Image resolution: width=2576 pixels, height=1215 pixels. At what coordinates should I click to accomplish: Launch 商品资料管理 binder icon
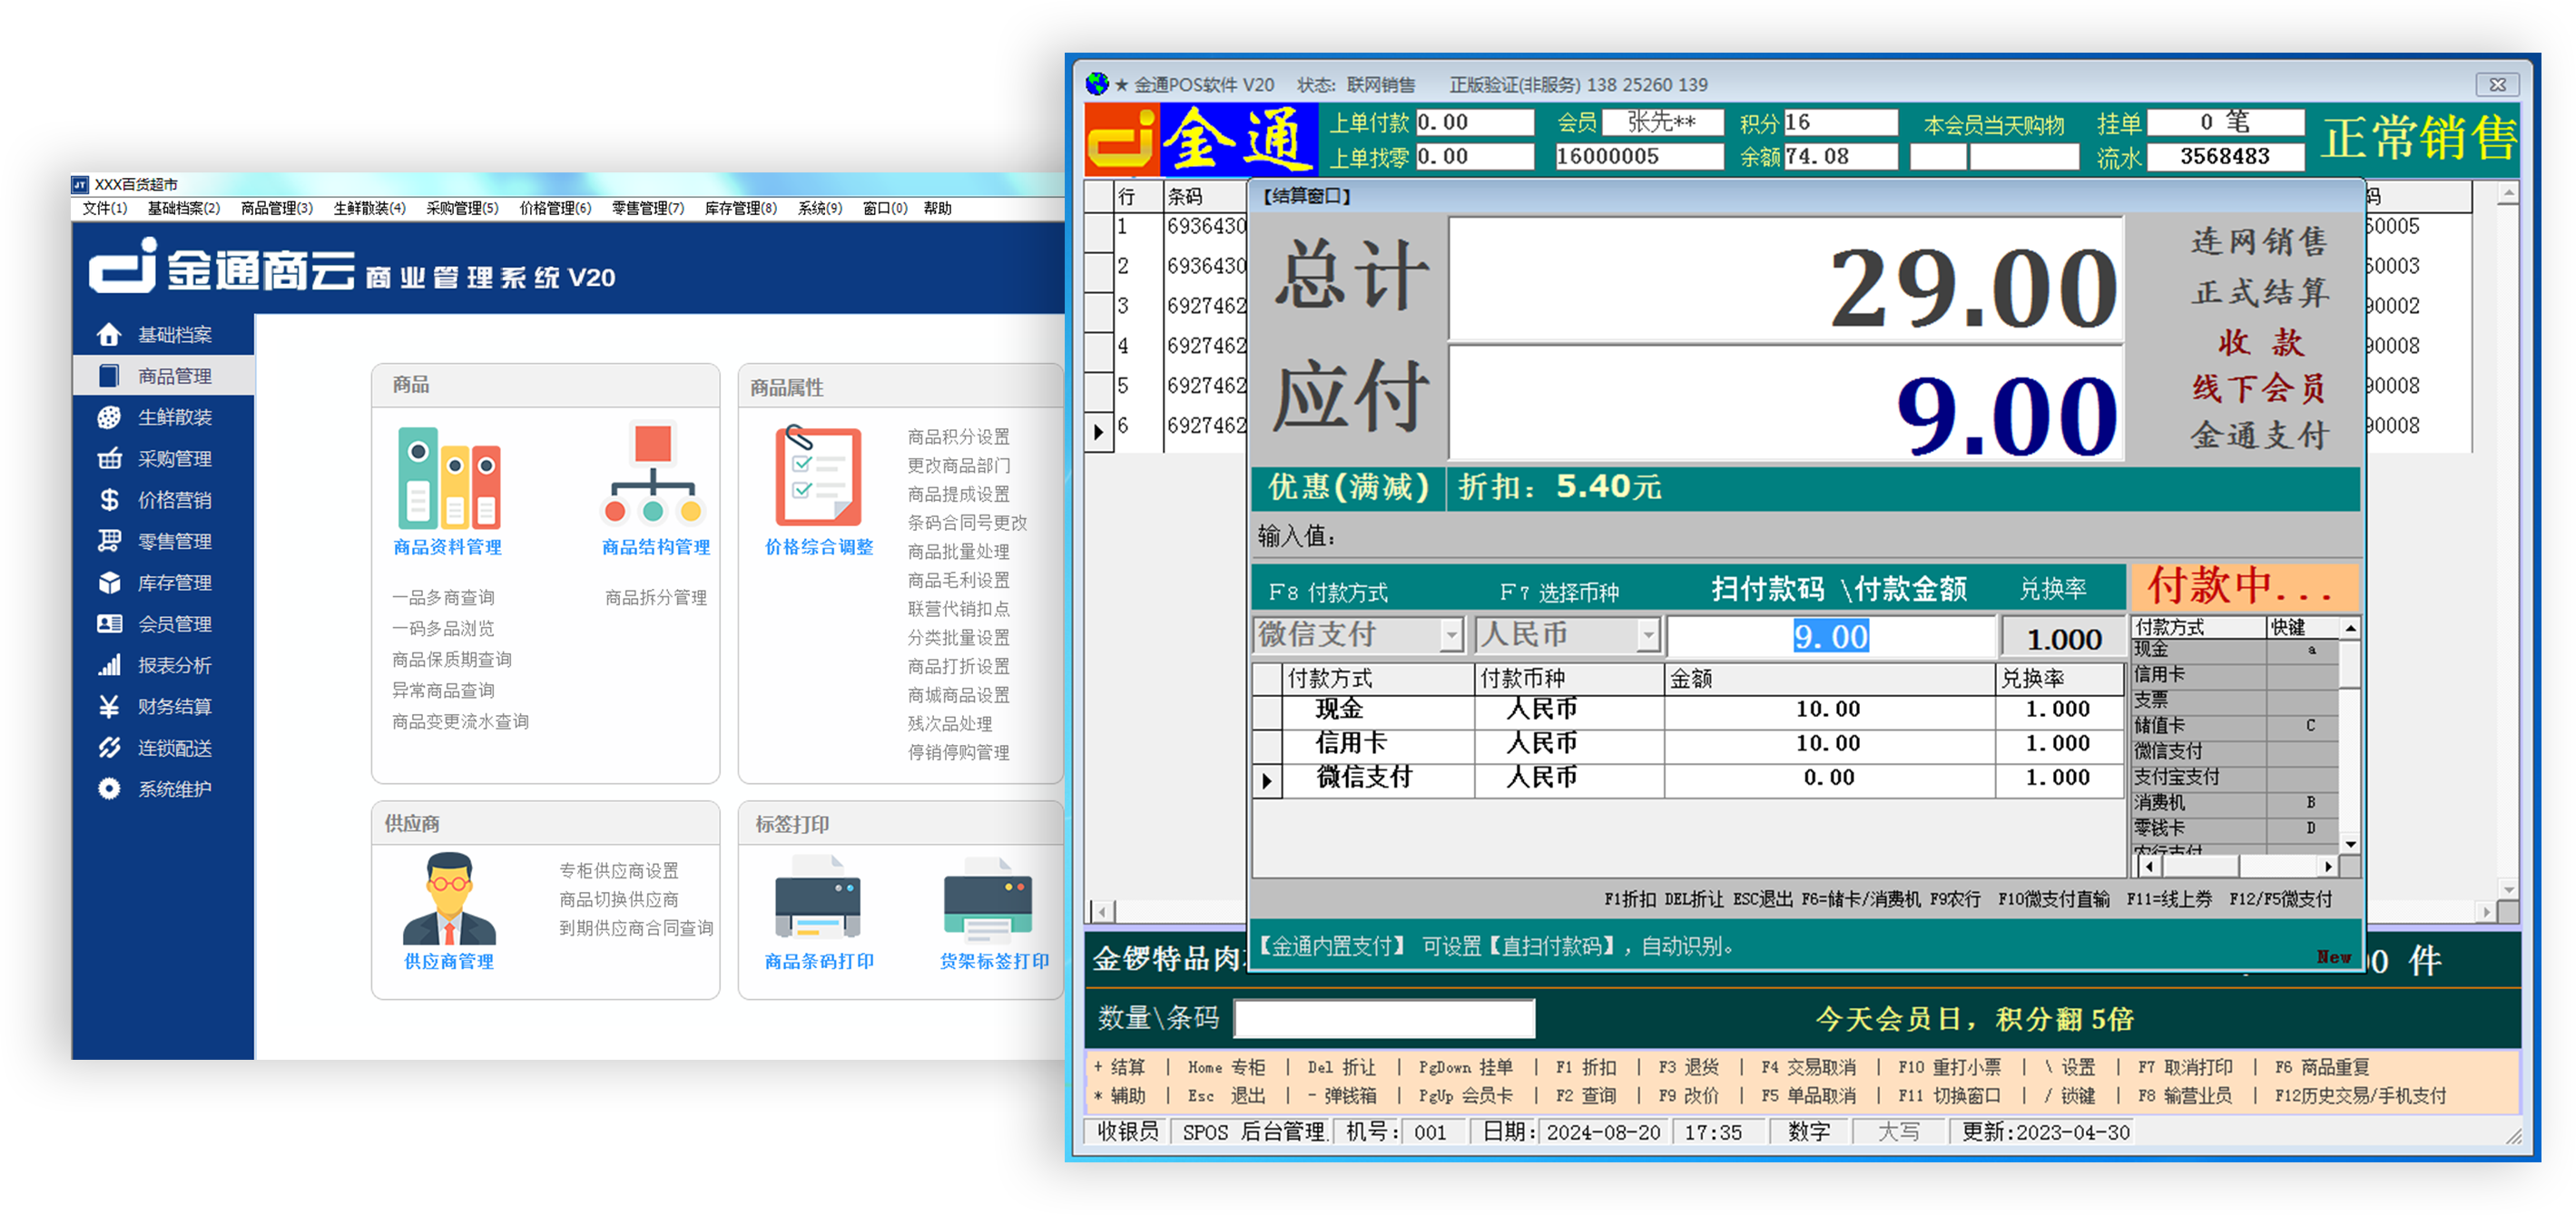[449, 478]
